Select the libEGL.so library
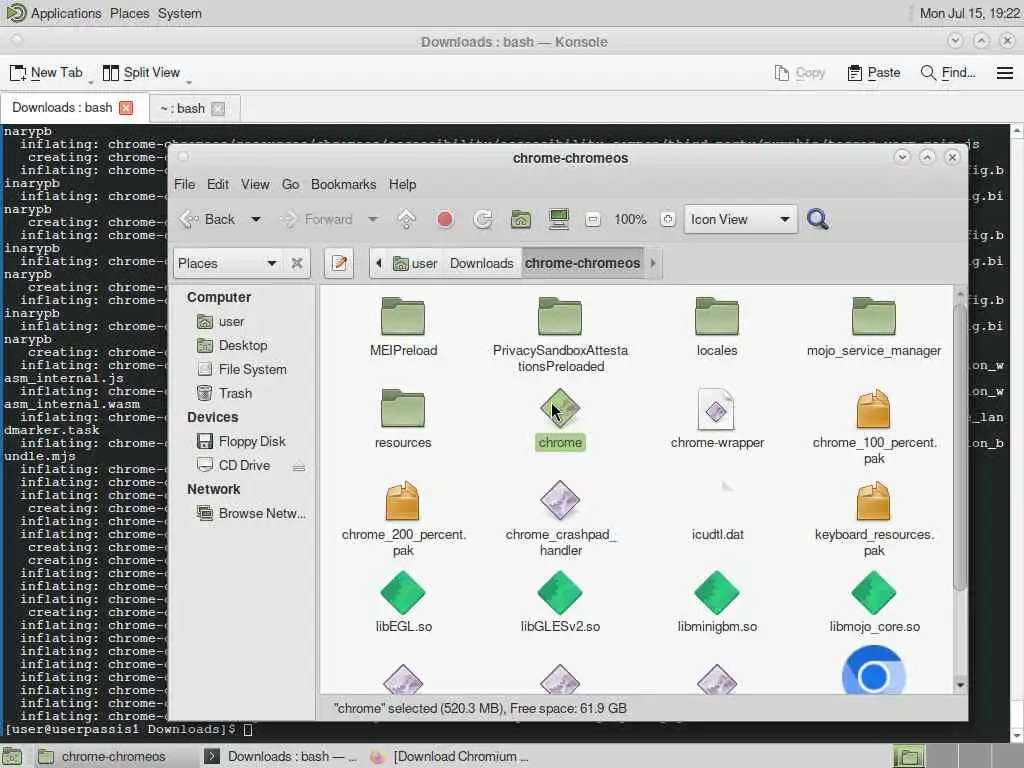 pos(403,602)
